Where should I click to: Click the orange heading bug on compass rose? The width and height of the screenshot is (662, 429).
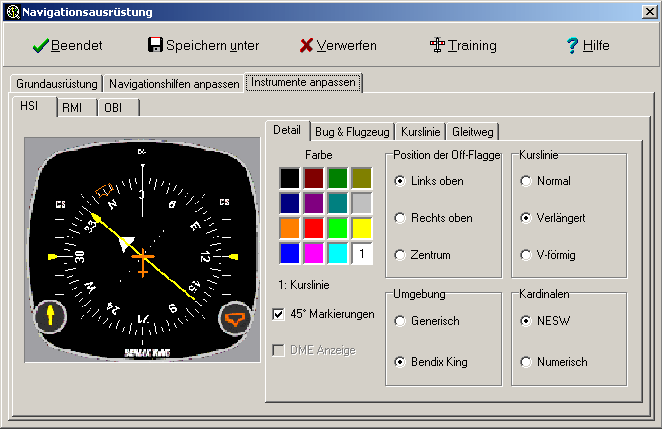(x=104, y=190)
